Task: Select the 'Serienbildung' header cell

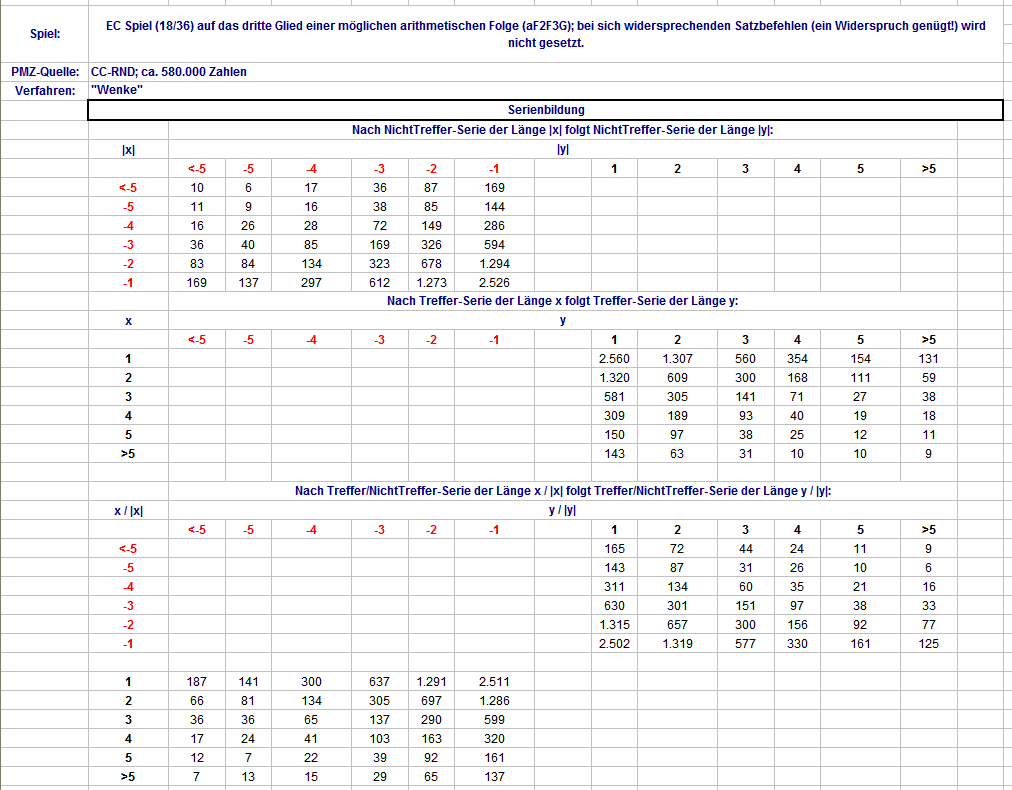Action: point(545,110)
